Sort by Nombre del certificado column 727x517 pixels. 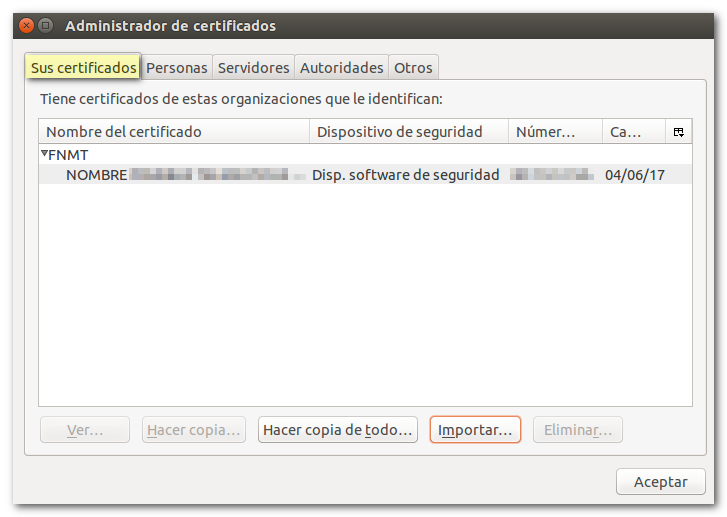coord(174,132)
